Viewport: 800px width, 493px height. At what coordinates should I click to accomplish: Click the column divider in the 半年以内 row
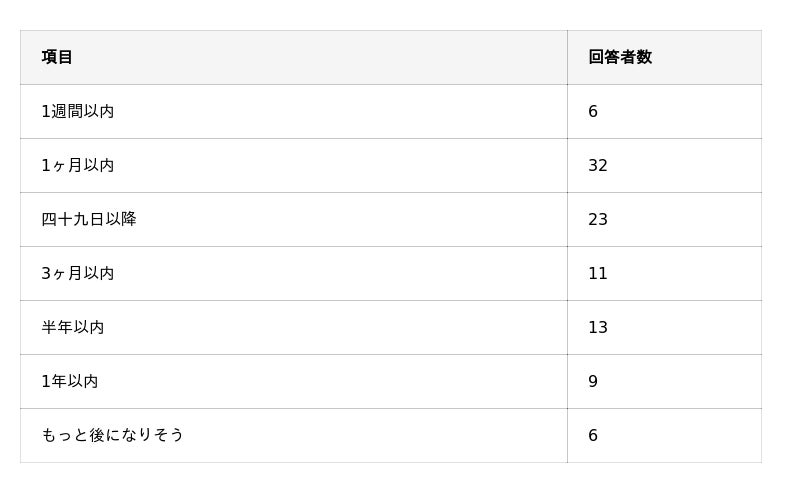point(567,327)
